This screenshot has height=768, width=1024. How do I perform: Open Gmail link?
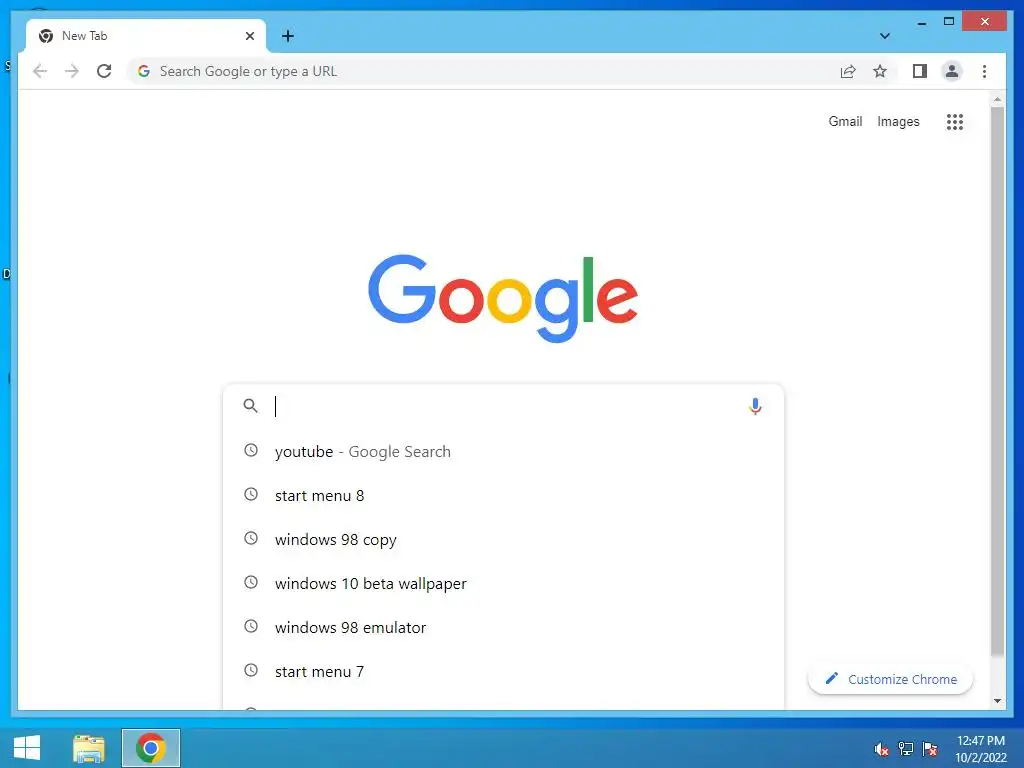coord(845,121)
